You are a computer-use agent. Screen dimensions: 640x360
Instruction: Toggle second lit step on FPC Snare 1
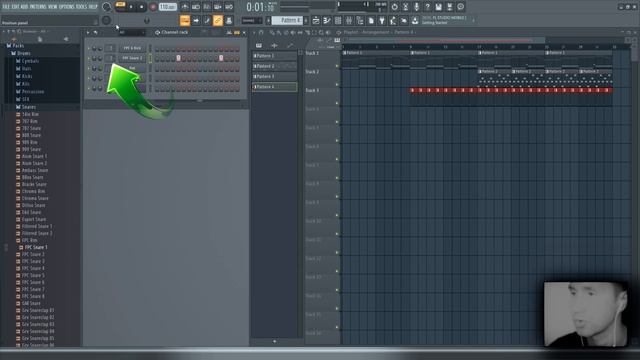click(221, 58)
